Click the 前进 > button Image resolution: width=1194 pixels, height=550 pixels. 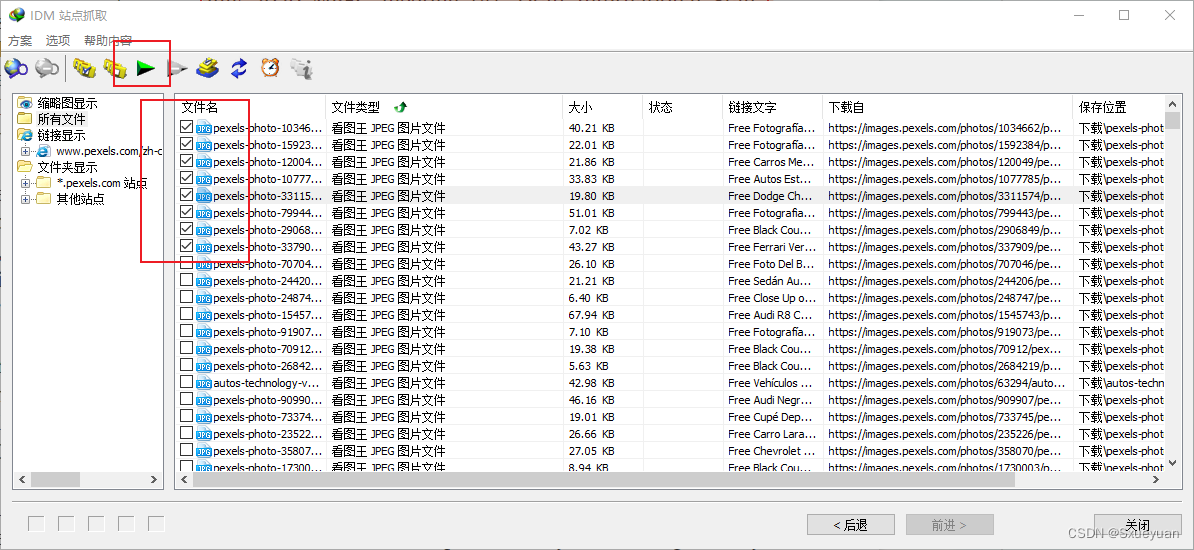point(950,525)
